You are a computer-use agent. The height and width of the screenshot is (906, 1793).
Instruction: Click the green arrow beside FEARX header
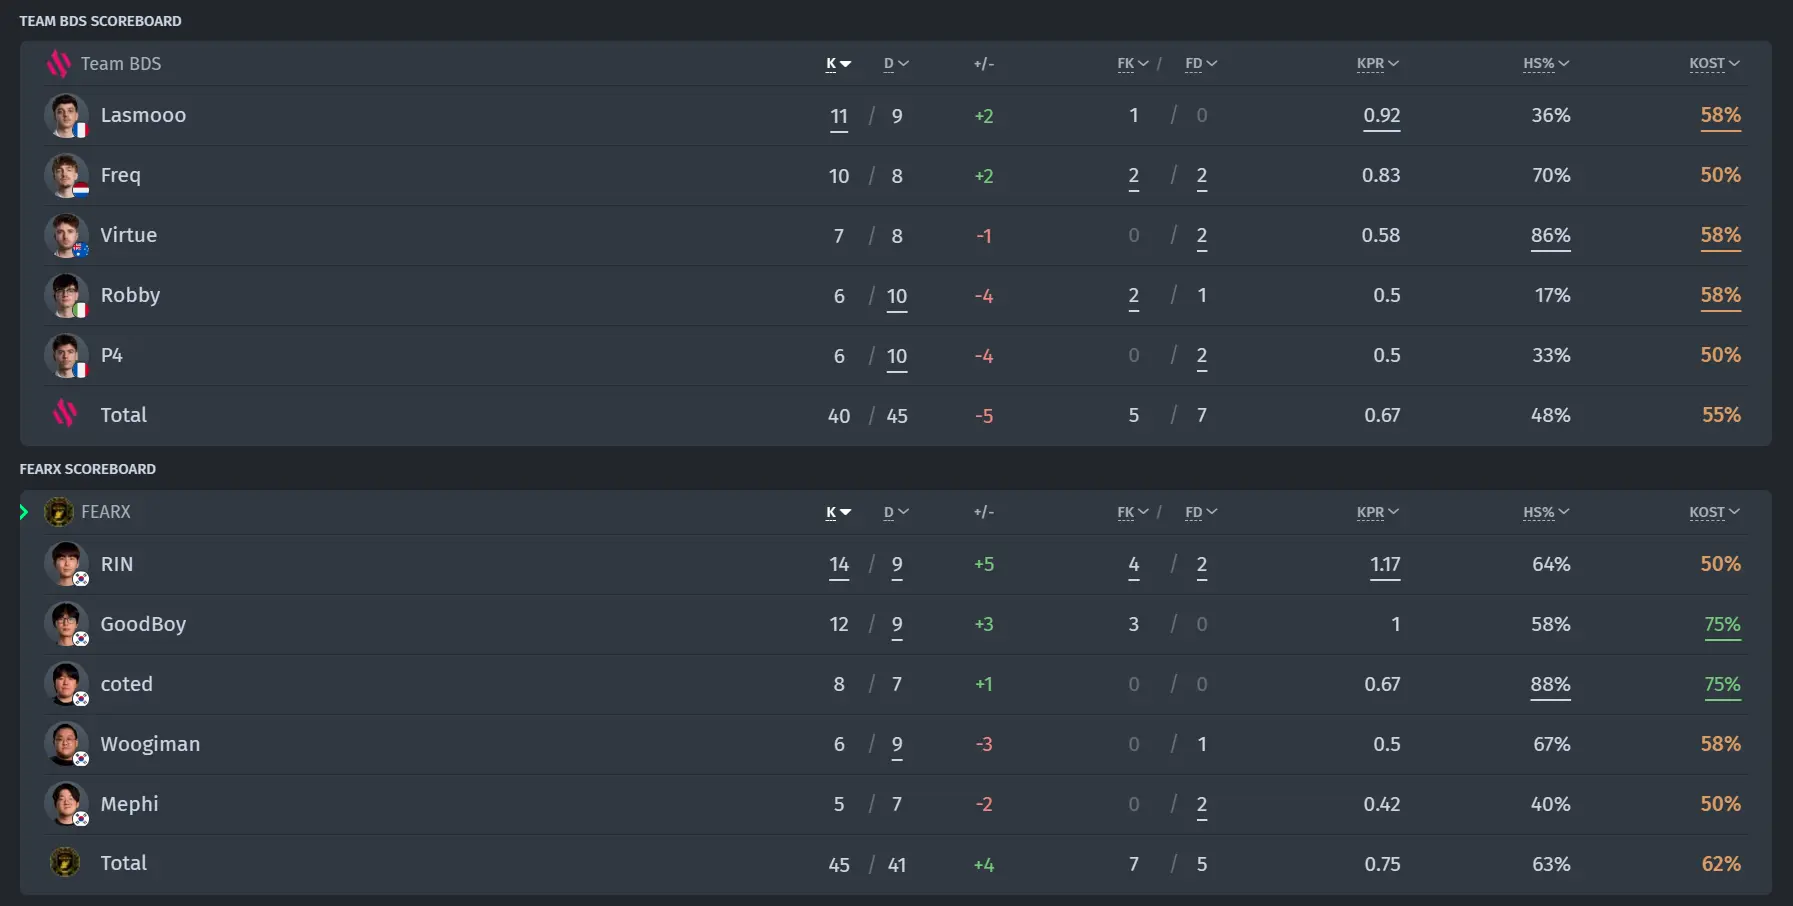tap(24, 512)
